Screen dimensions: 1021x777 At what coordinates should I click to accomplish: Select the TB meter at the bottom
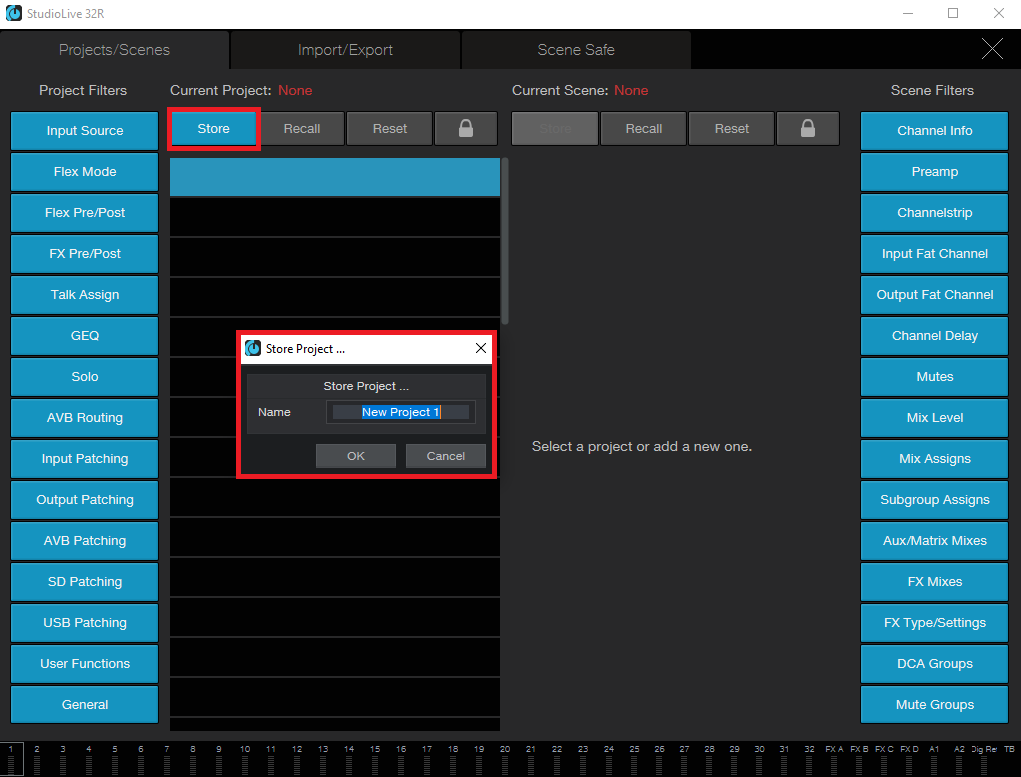pyautogui.click(x=1009, y=759)
